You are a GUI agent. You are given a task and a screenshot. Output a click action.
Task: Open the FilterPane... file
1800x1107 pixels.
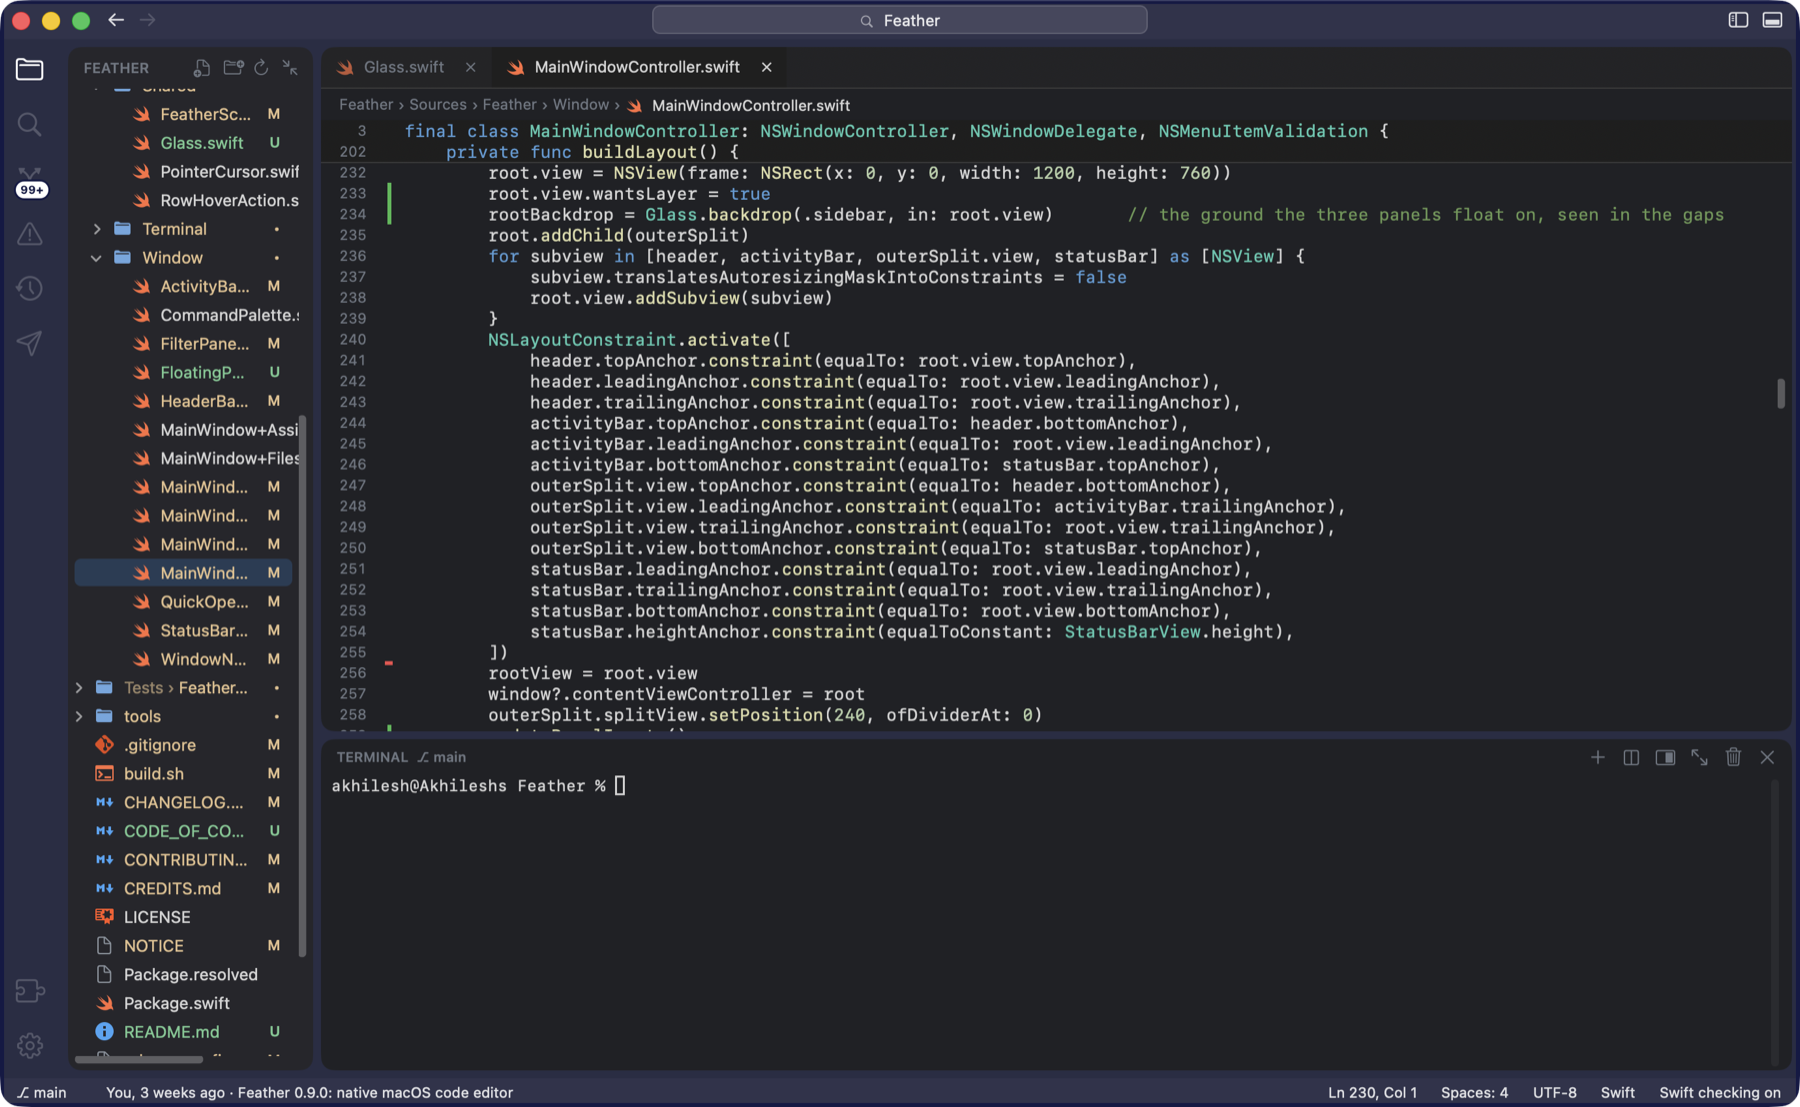pos(184,344)
